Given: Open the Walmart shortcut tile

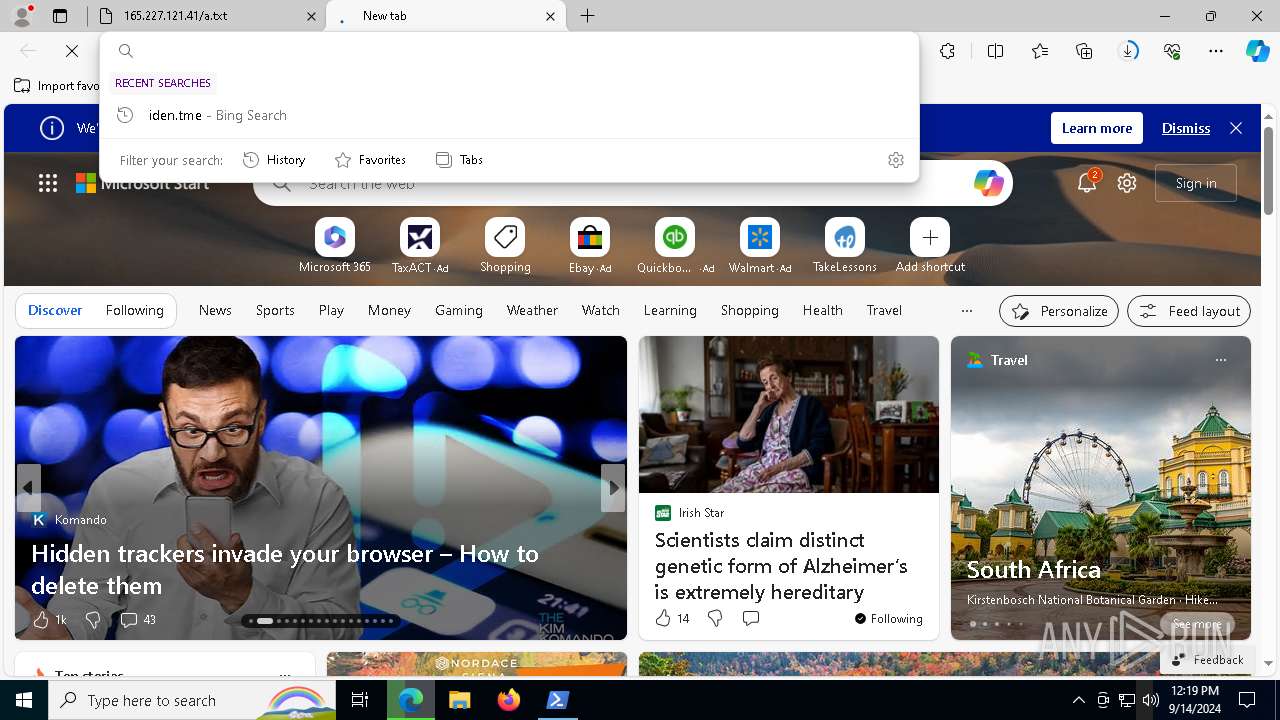Looking at the screenshot, I should [x=760, y=238].
